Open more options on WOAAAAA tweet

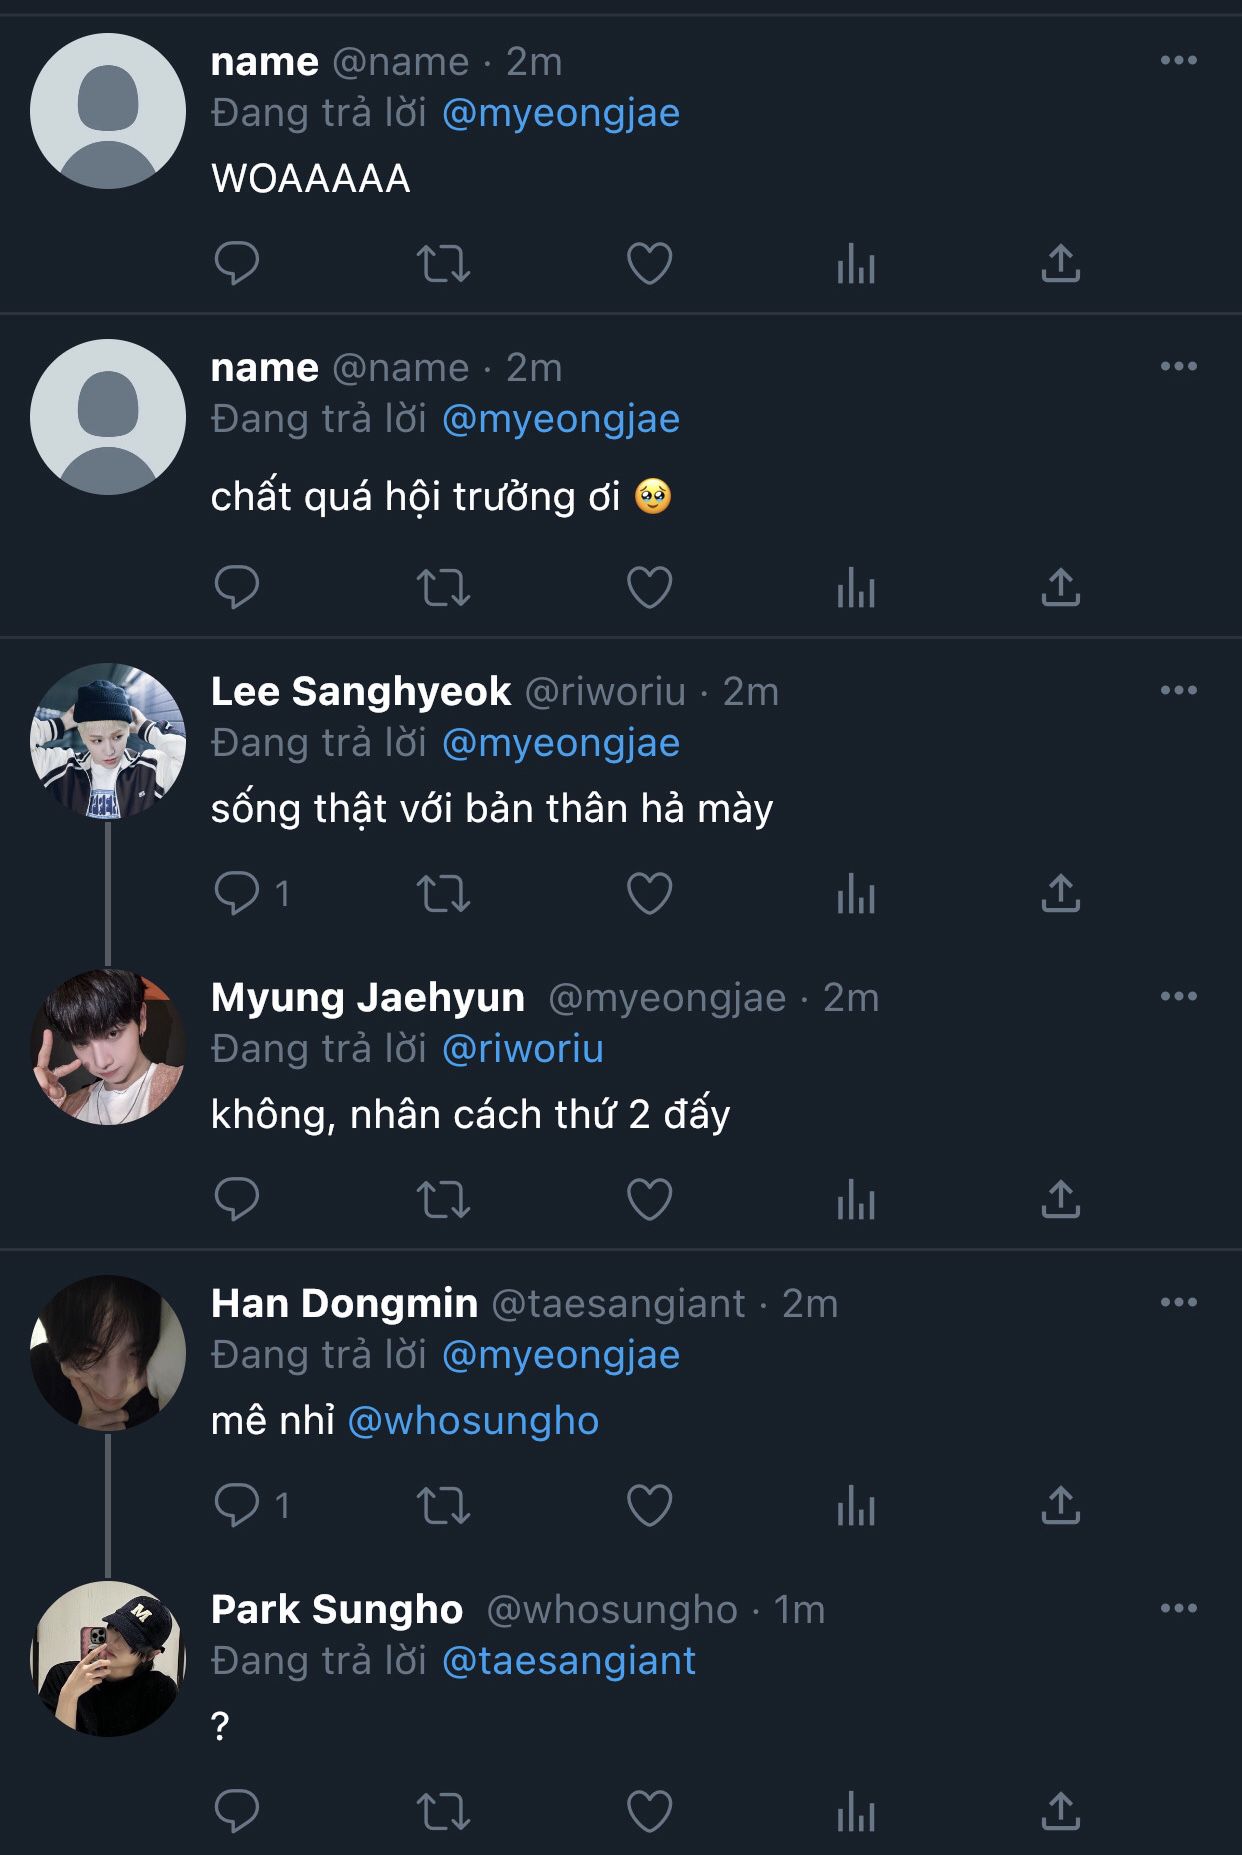tap(1178, 61)
